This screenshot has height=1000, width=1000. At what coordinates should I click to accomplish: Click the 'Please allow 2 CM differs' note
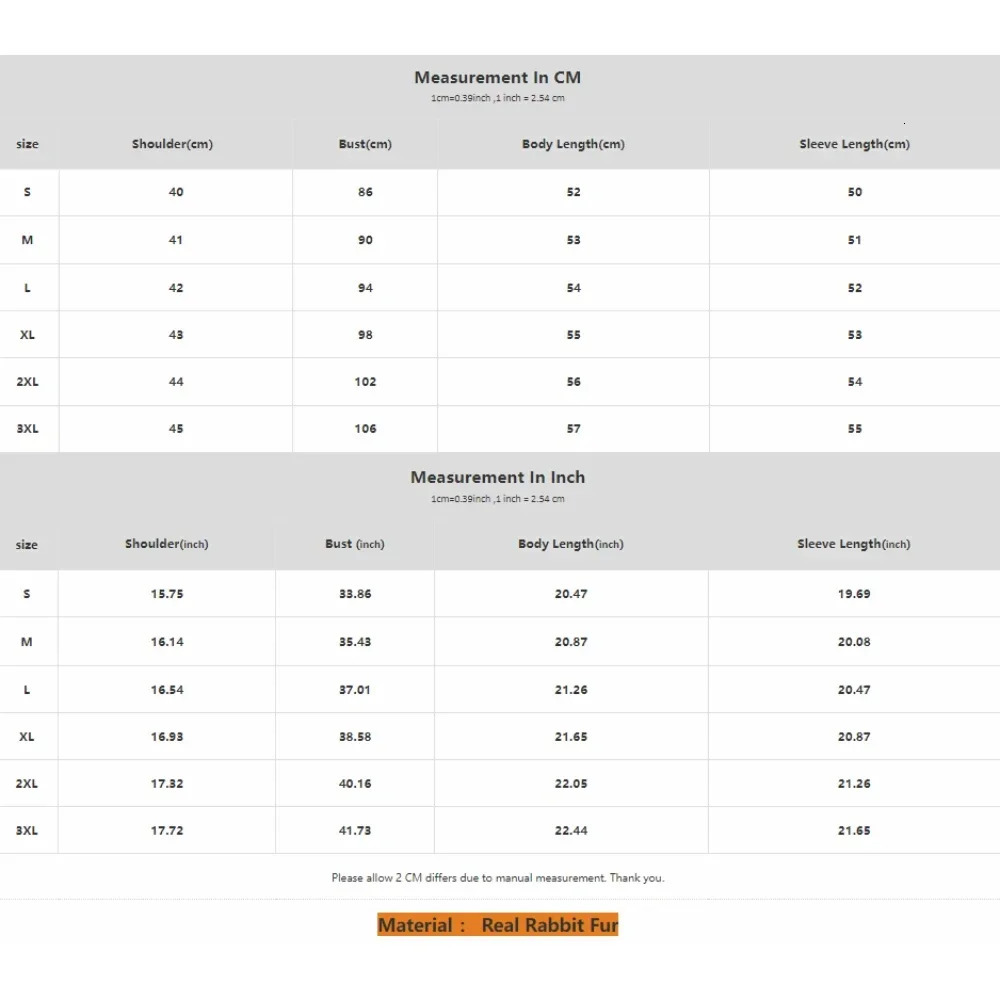[497, 878]
